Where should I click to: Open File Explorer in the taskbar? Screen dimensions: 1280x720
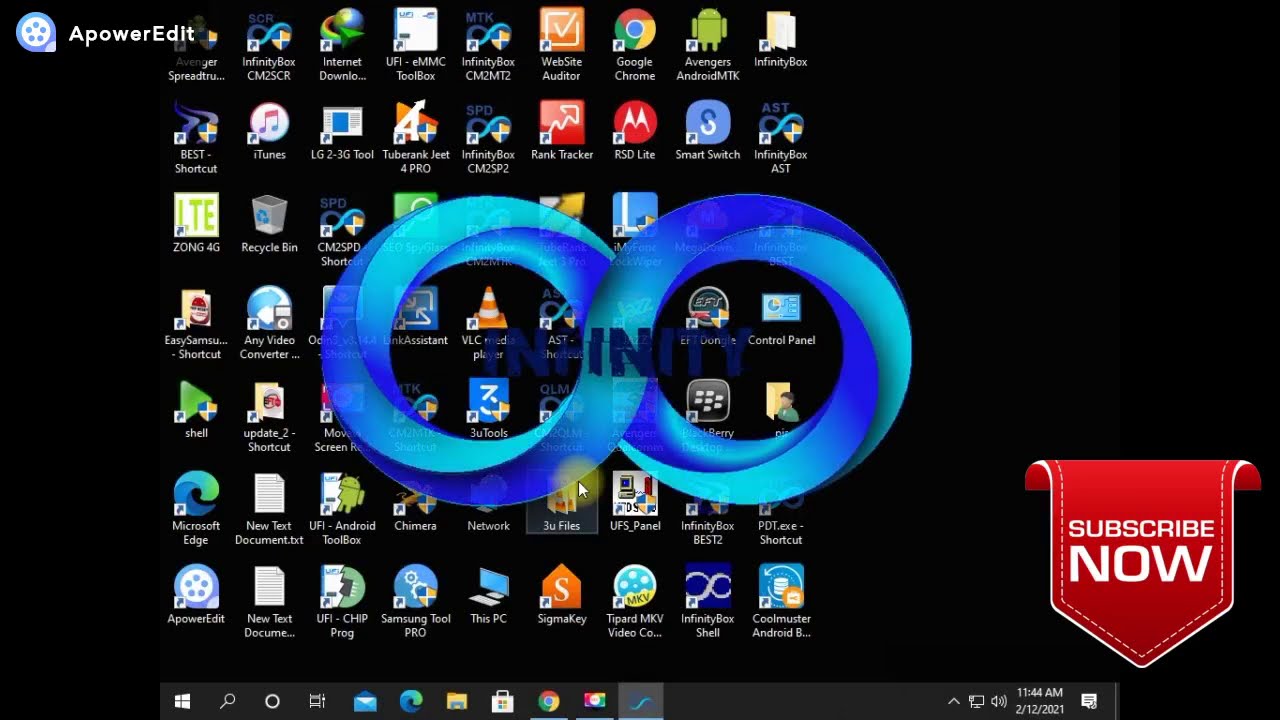coord(457,701)
